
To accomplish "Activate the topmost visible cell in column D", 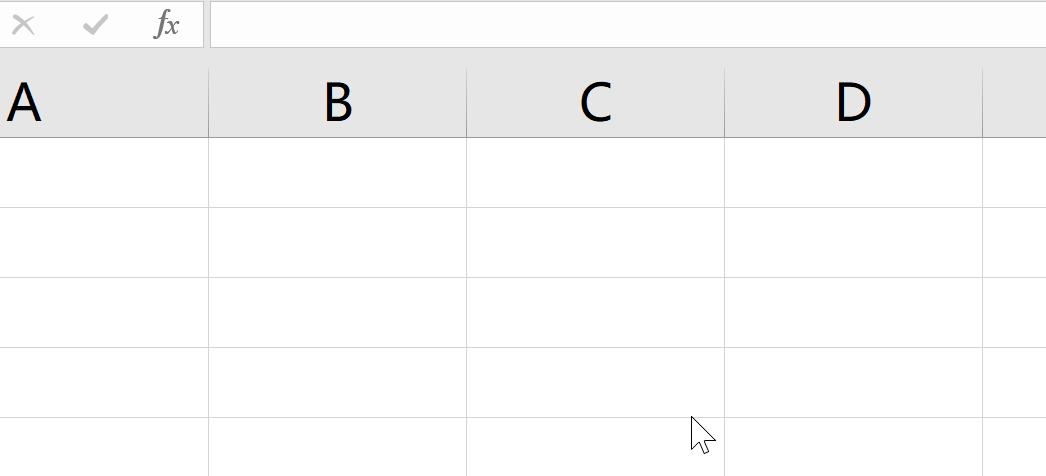I will [x=853, y=173].
